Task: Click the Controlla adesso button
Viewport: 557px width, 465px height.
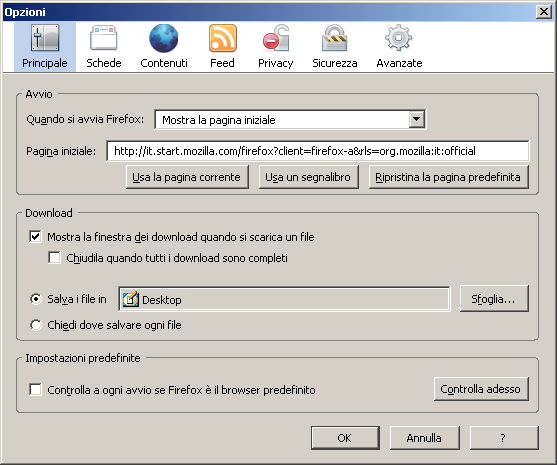Action: click(481, 389)
